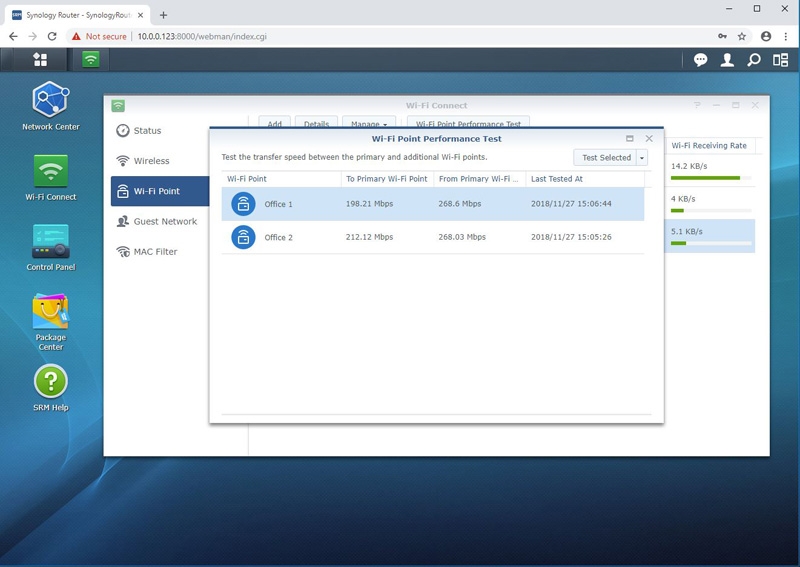The height and width of the screenshot is (567, 800).
Task: Open user account options icon
Action: point(727,60)
